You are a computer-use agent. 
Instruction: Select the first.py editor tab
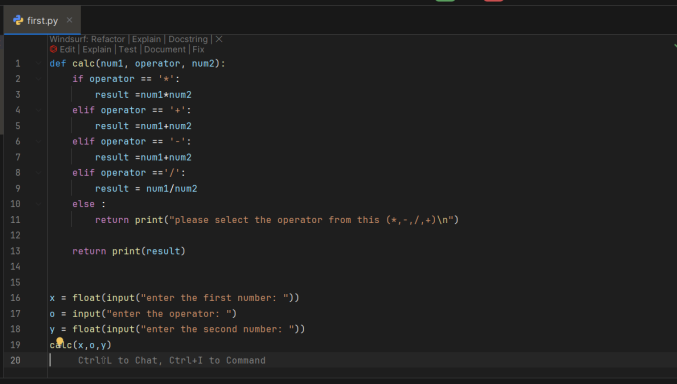(42, 20)
